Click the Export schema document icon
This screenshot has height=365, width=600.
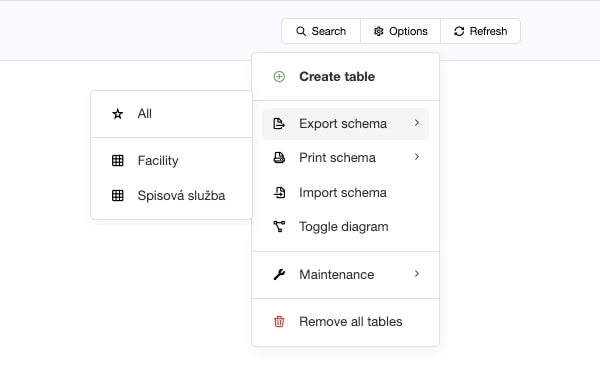[x=279, y=124]
